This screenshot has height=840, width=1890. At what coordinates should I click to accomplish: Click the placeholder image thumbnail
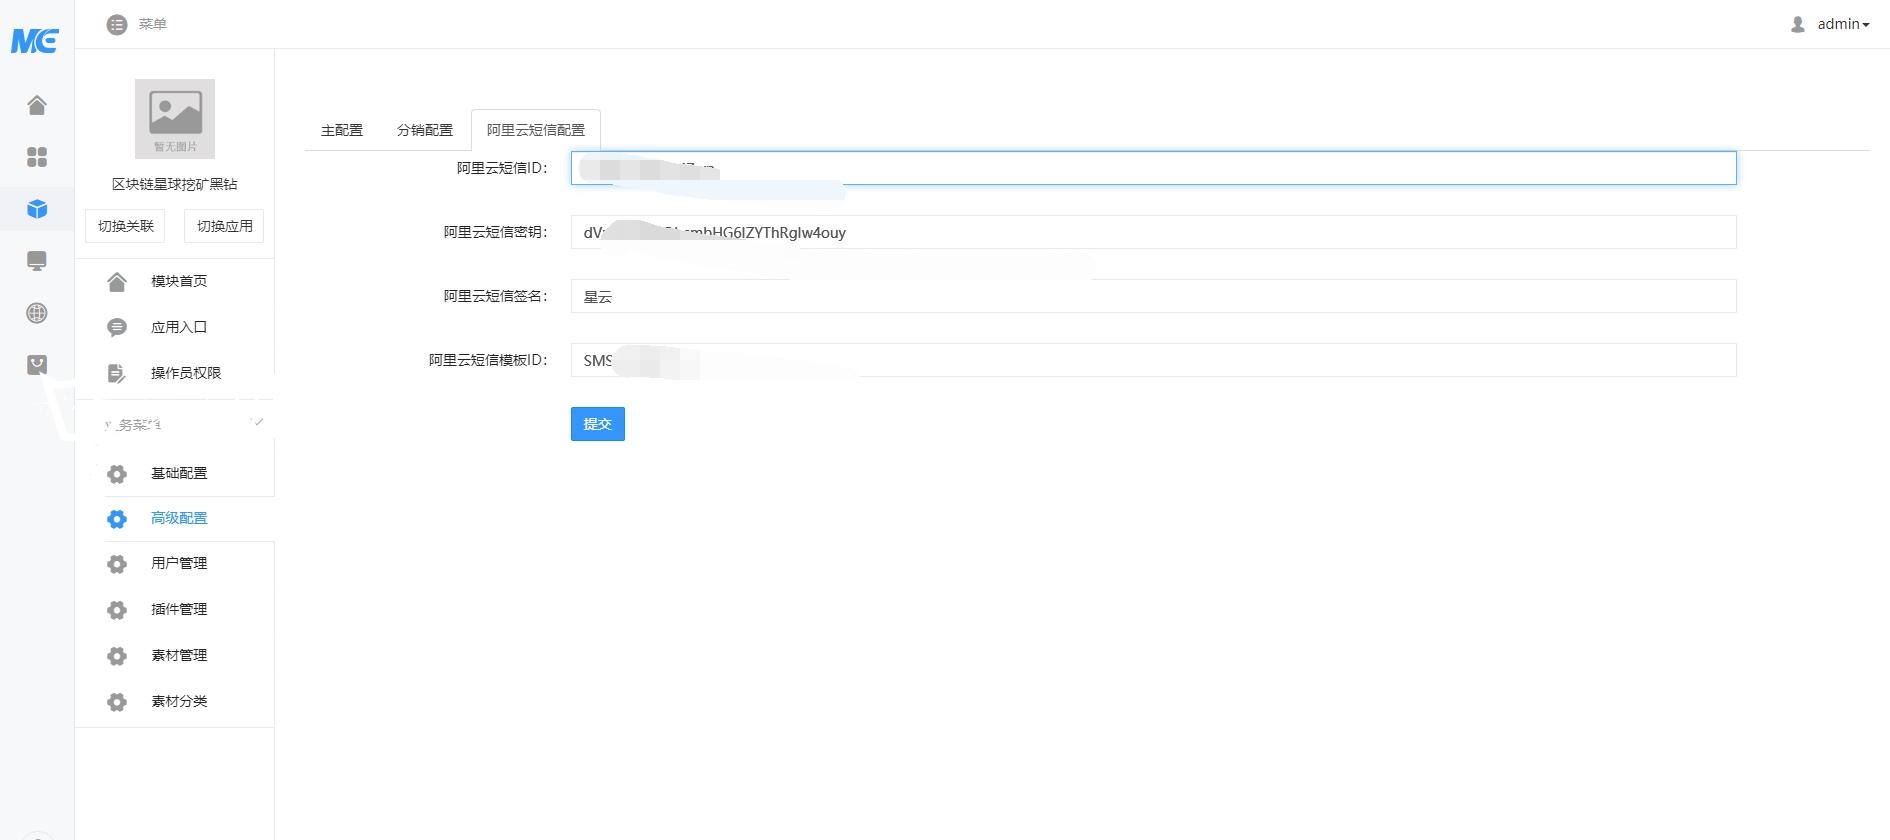(x=175, y=119)
